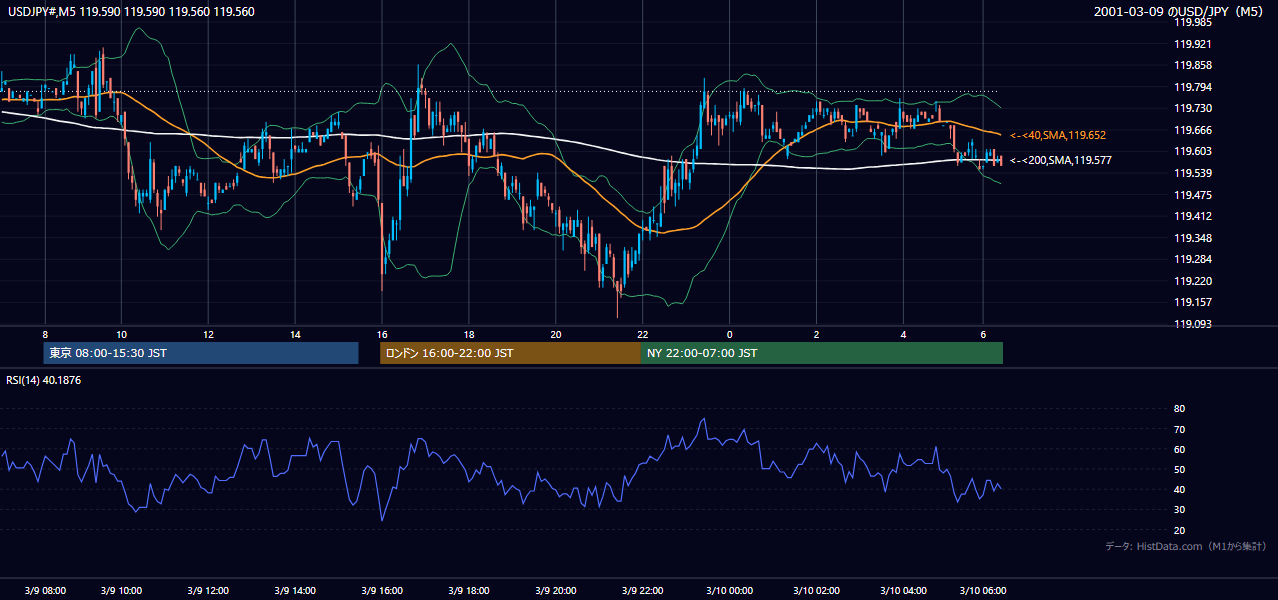The width and height of the screenshot is (1278, 600).
Task: Click price chart hour label 0
Action: 730,334
